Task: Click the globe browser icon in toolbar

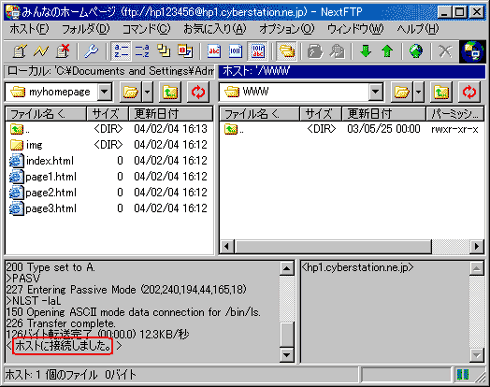Action: [x=416, y=51]
